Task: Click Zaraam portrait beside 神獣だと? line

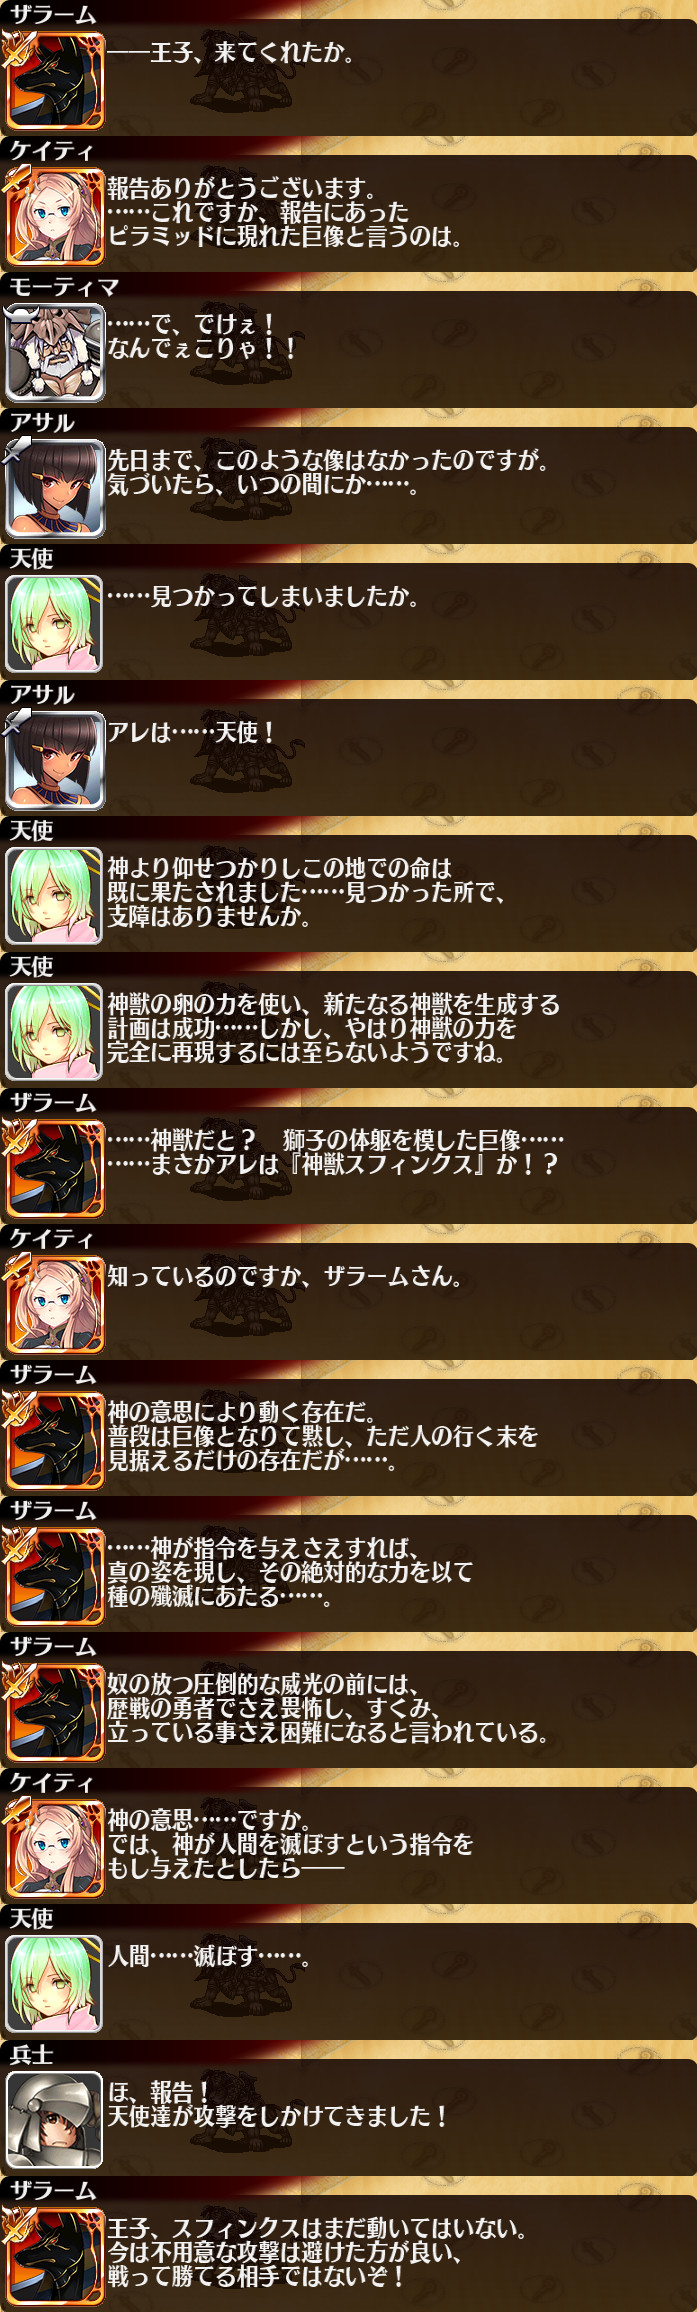Action: (54, 1168)
